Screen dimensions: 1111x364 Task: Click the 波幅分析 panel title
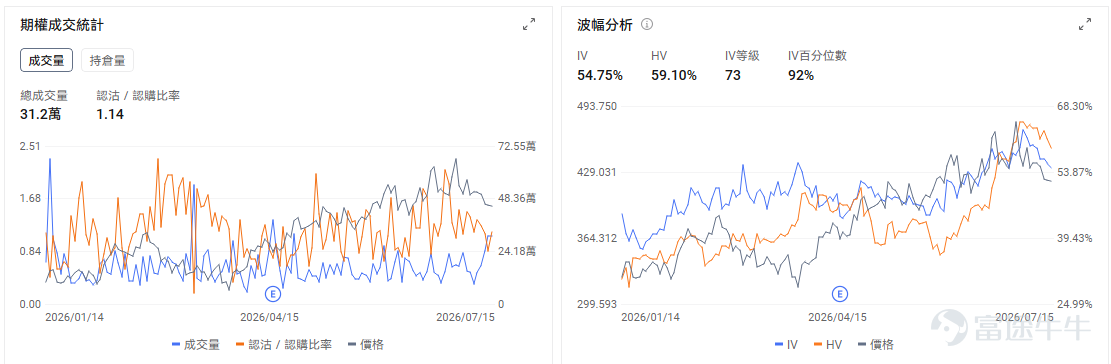tap(605, 25)
